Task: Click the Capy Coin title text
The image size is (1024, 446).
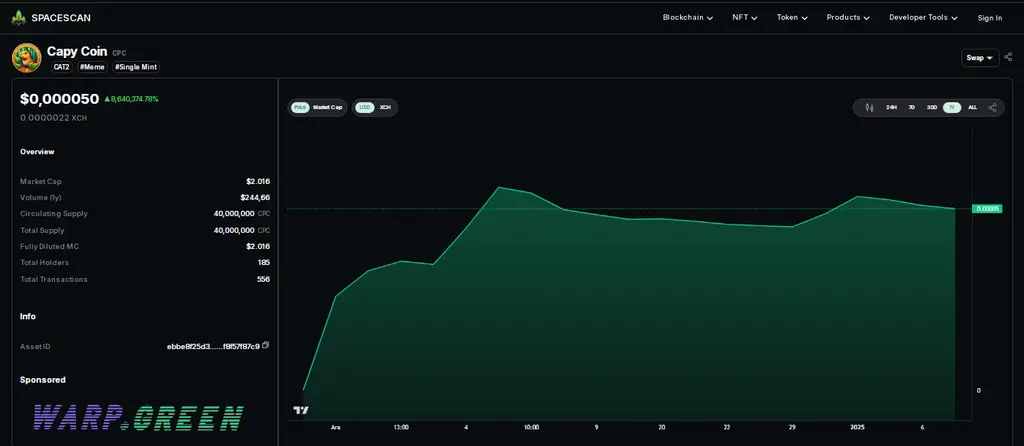Action: 76,51
